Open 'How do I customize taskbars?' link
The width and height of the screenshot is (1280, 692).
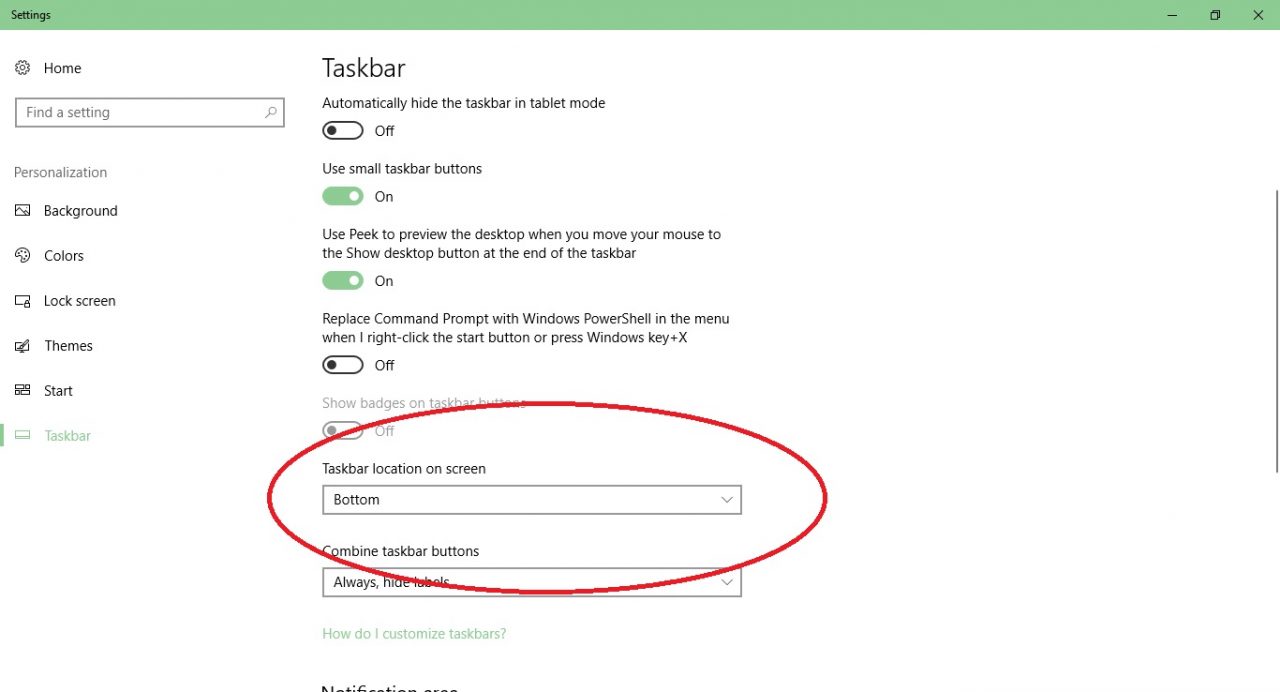[x=414, y=634]
